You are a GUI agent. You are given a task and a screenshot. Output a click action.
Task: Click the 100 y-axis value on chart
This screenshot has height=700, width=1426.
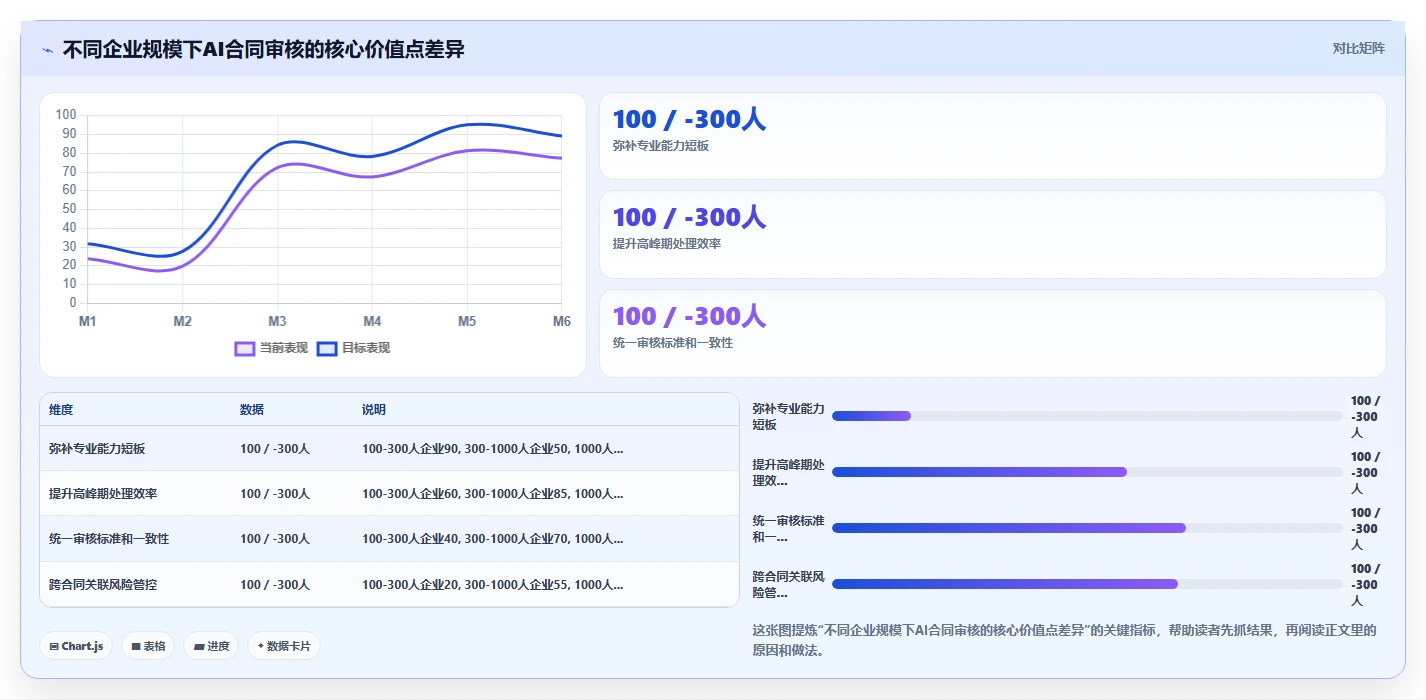tap(66, 115)
